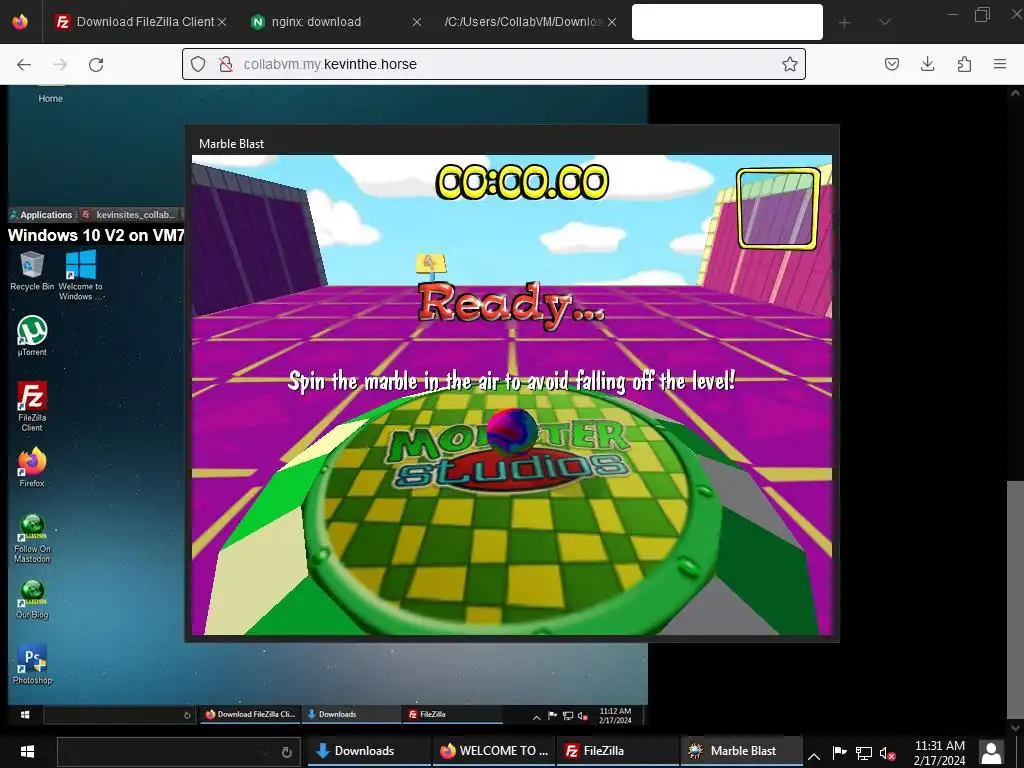Open Follow On Mastodon shortcut
Screen dimensions: 1024x768
click(32, 539)
